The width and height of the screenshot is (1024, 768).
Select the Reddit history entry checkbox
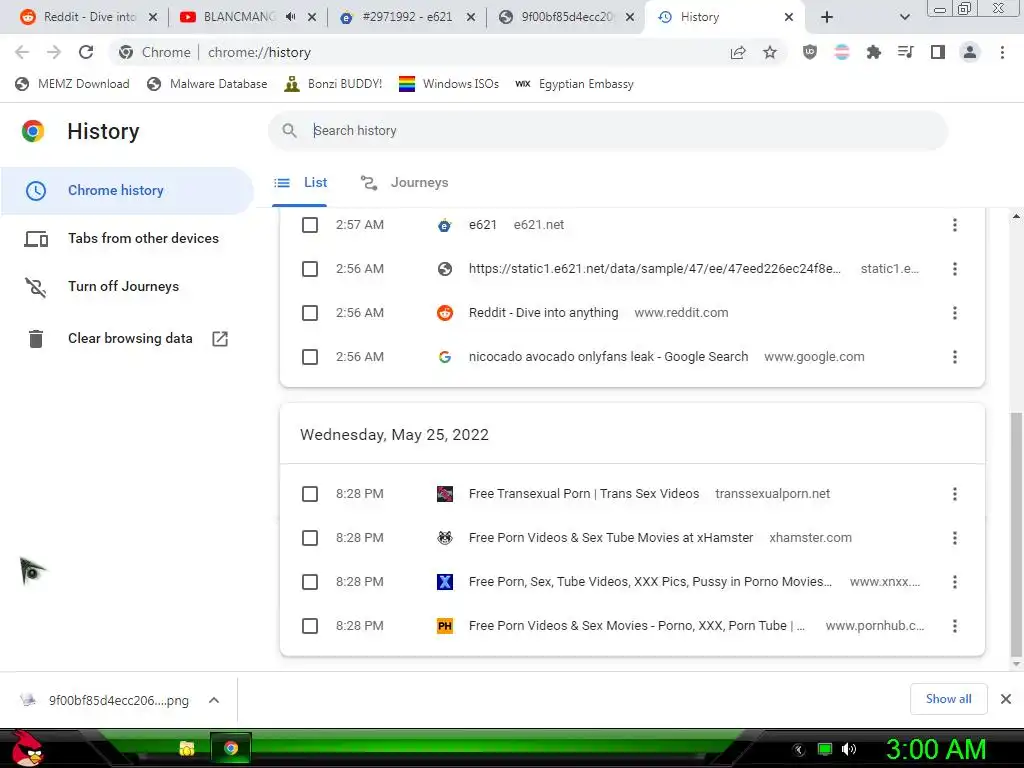[x=310, y=313]
